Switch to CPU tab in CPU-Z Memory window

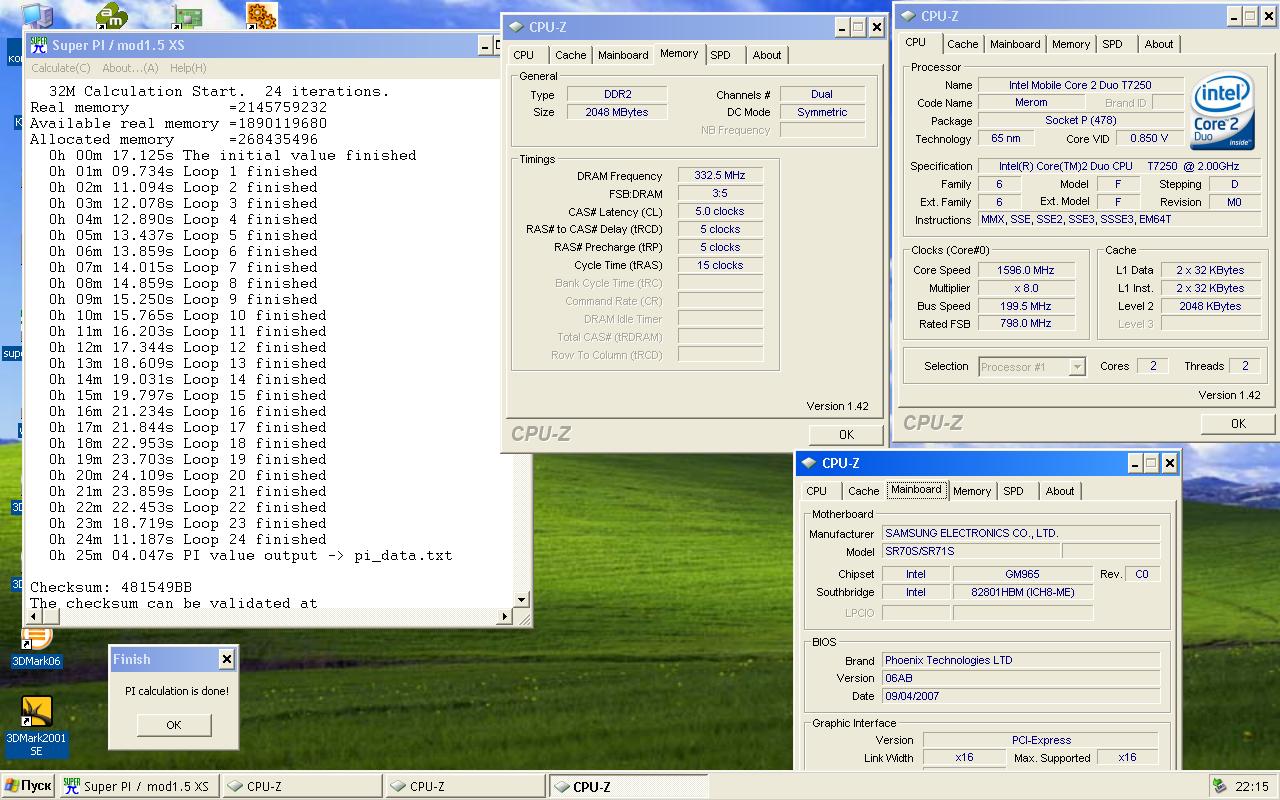[x=524, y=56]
